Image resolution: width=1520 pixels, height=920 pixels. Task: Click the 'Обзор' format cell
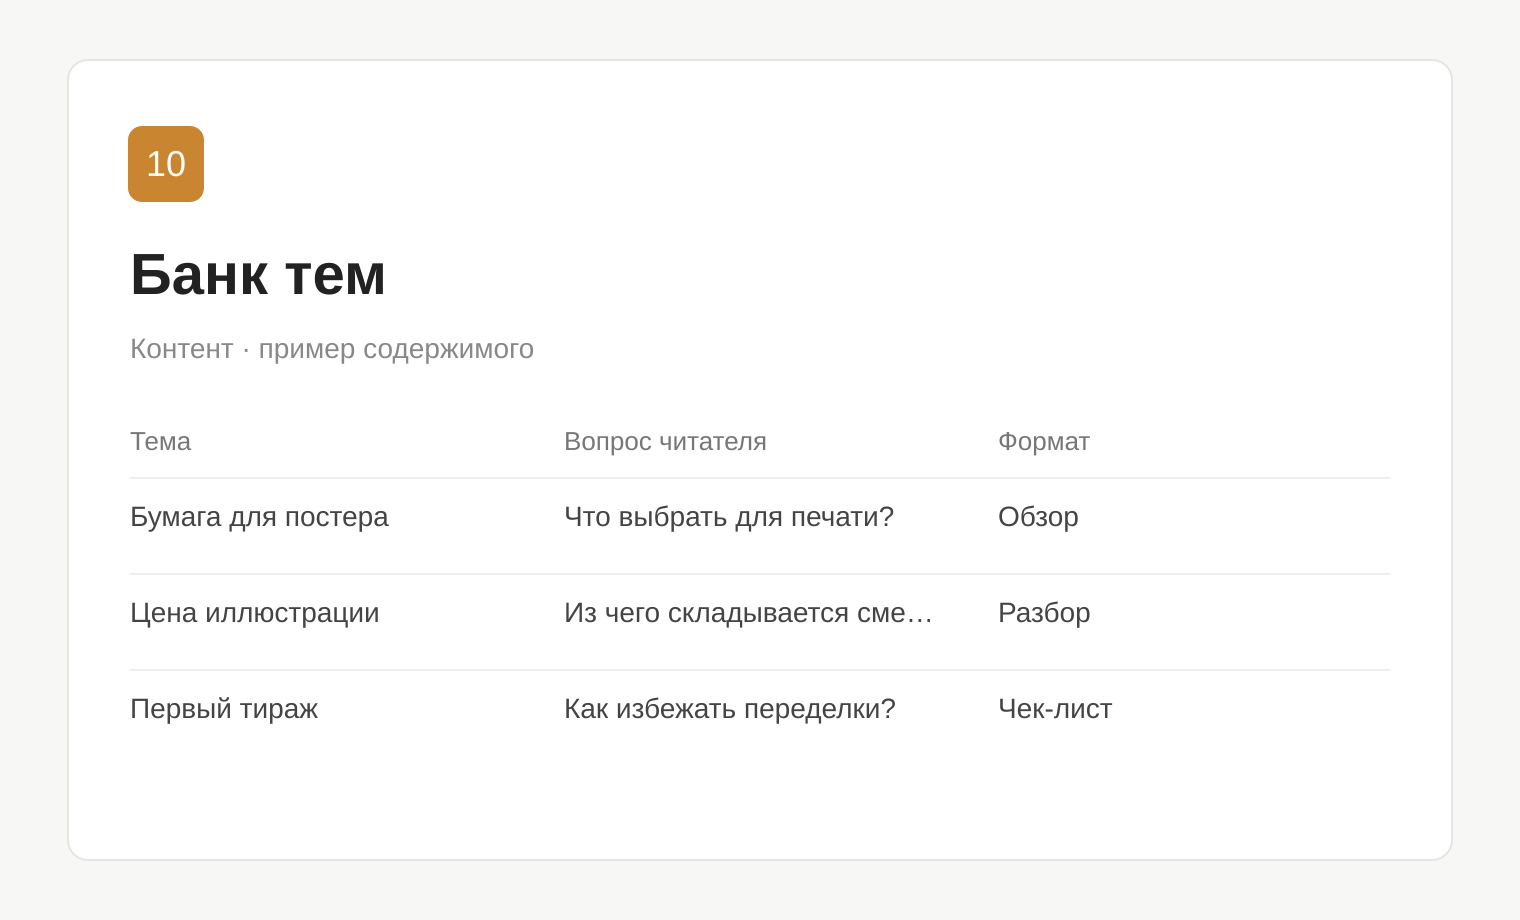1038,517
